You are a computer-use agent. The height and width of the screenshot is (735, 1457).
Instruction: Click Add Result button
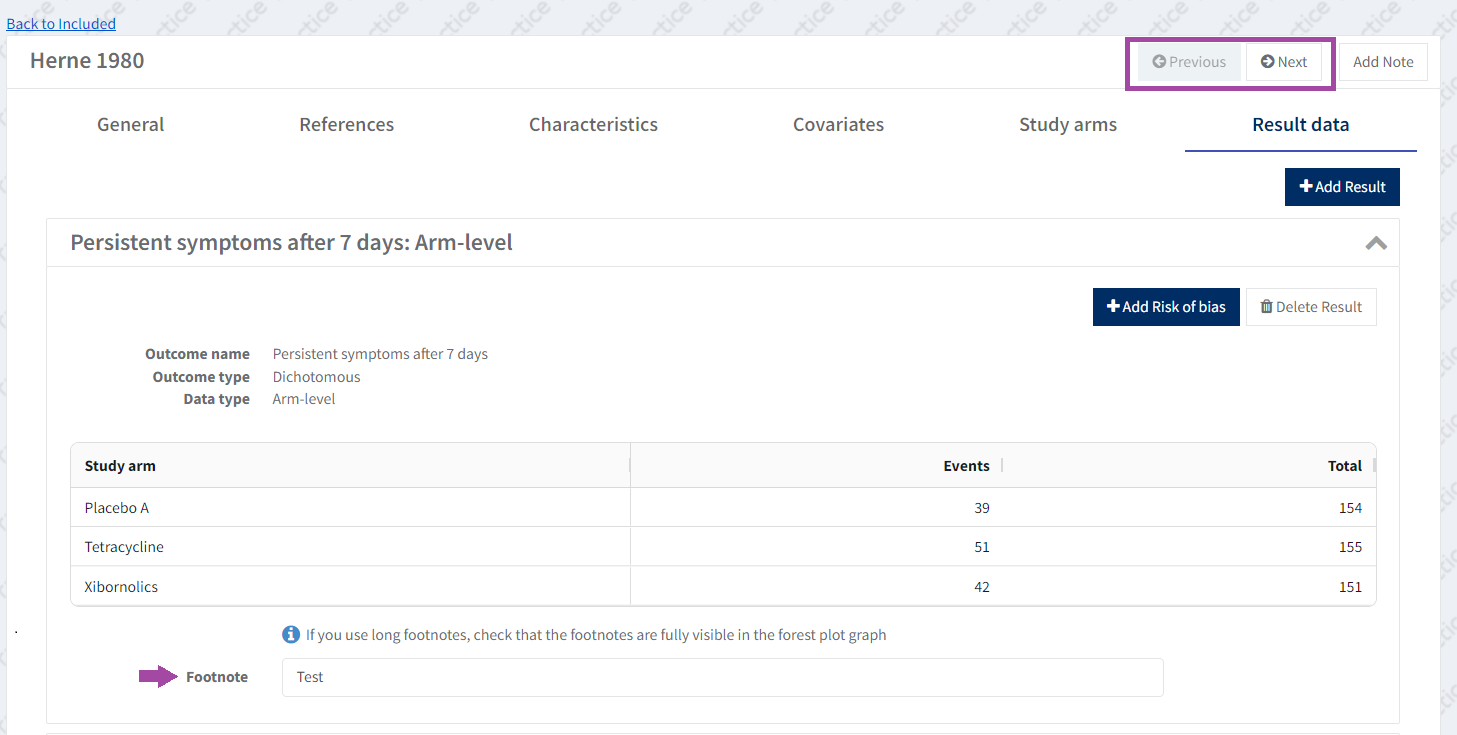point(1341,187)
